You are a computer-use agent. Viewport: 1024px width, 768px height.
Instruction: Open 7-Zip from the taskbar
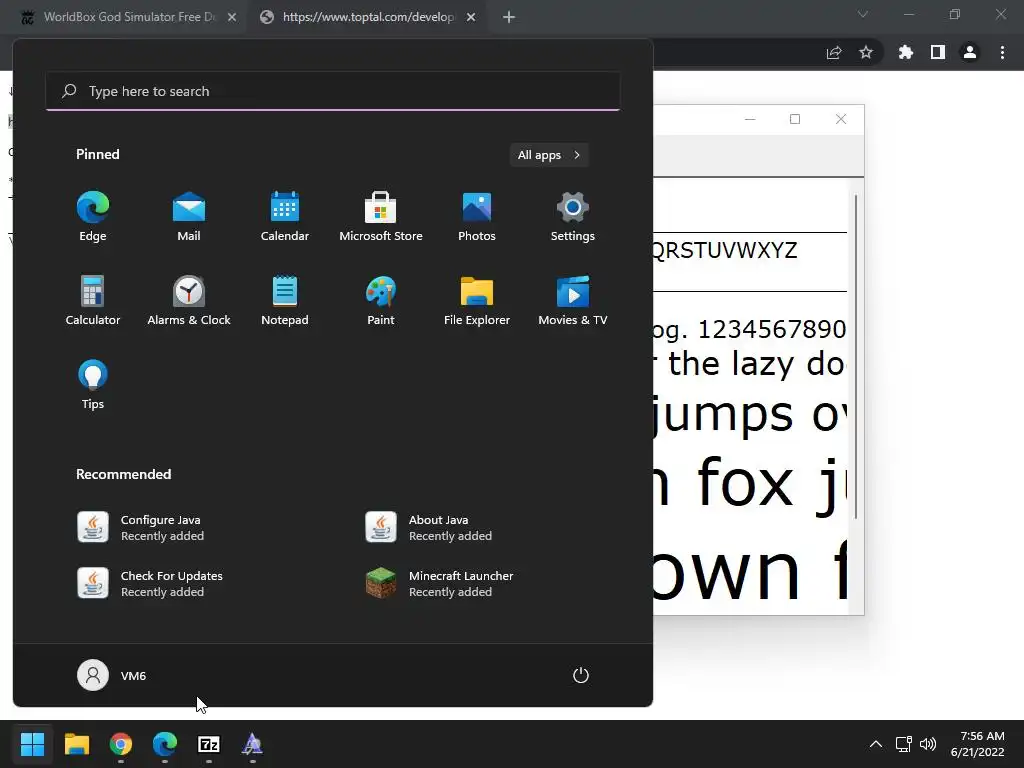209,744
